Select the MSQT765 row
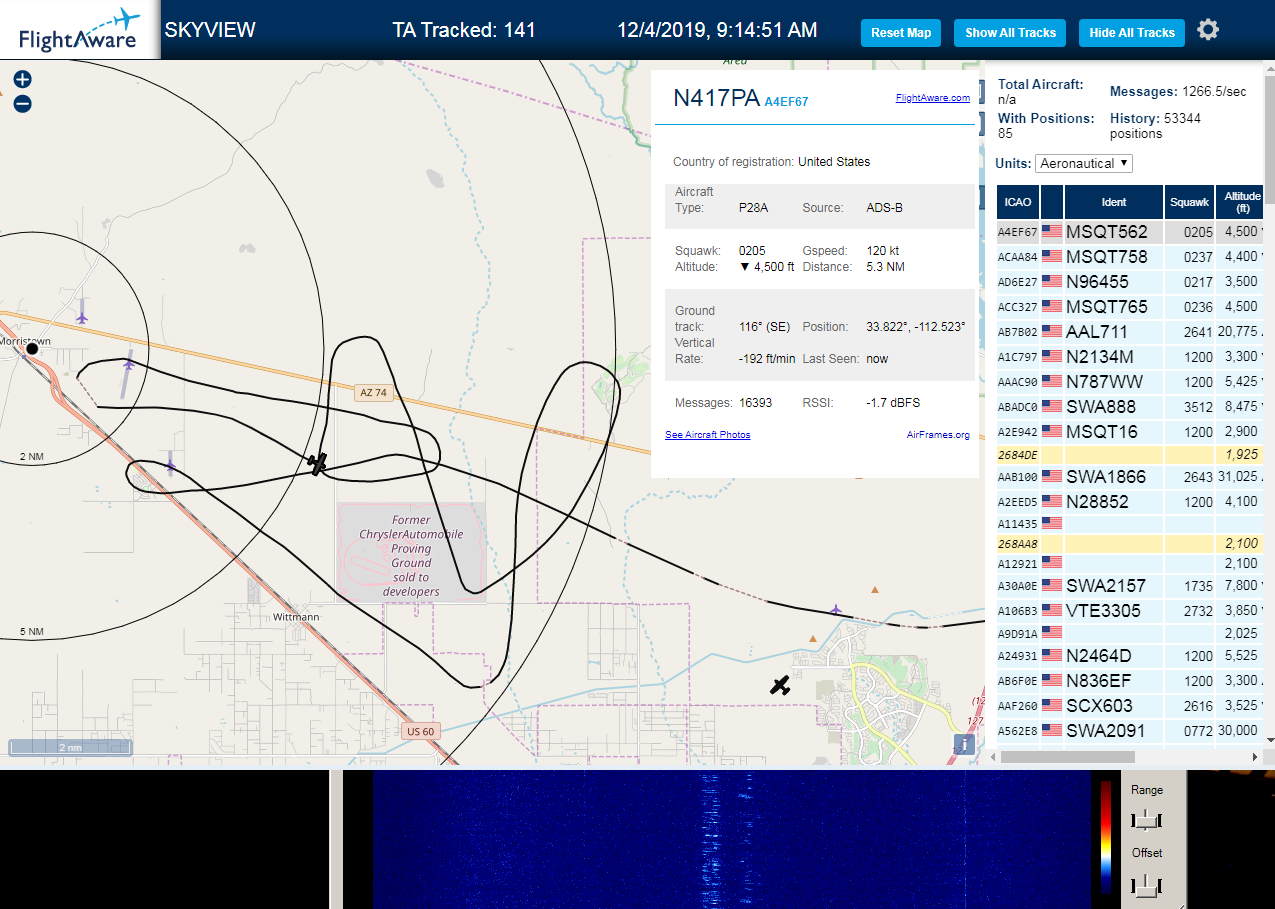Image resolution: width=1275 pixels, height=909 pixels. 1130,306
